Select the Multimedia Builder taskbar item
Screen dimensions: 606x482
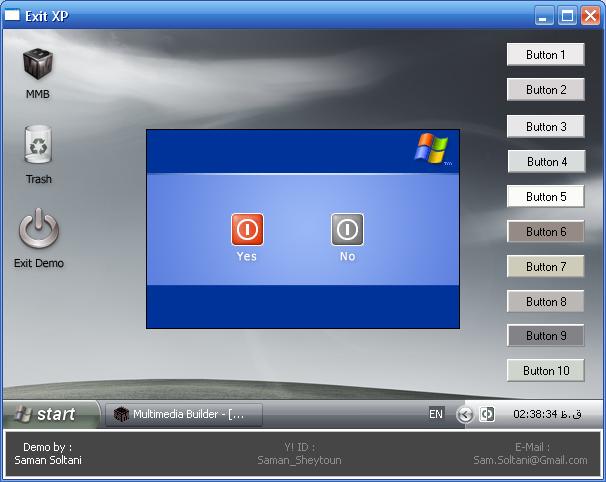click(184, 415)
